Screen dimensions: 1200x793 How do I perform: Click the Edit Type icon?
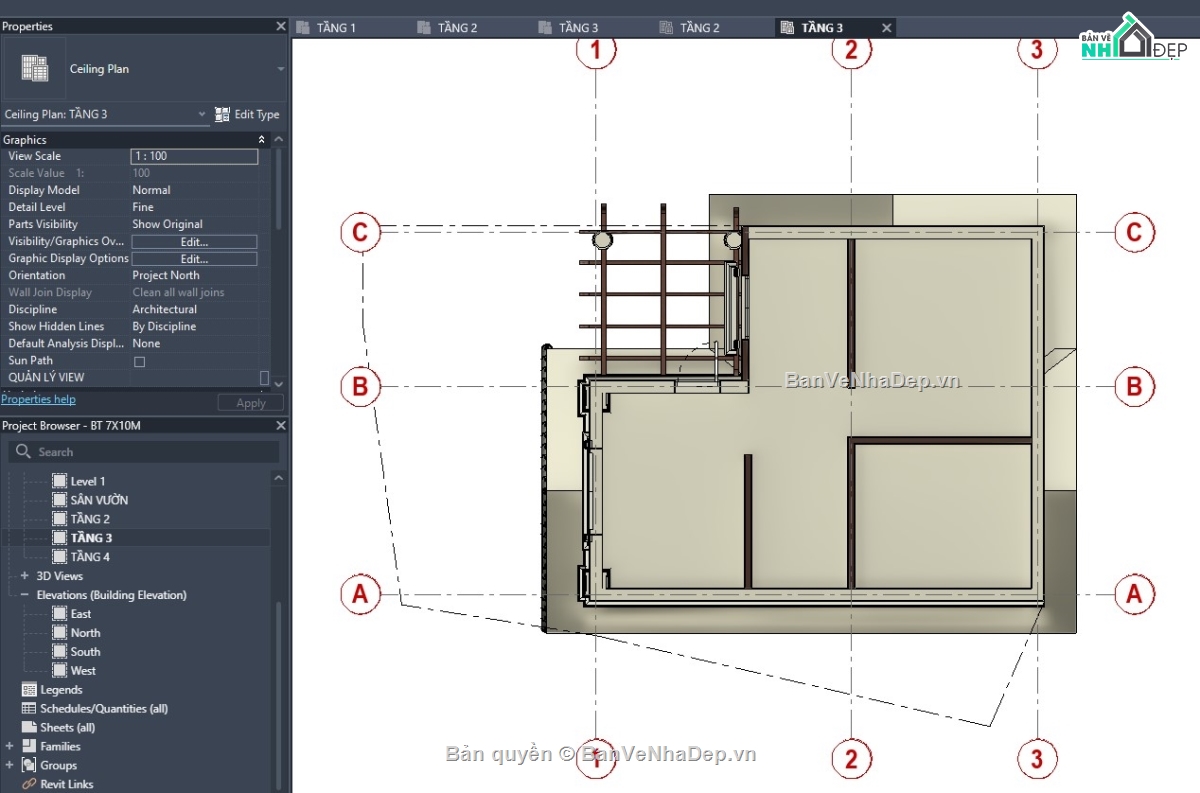[222, 114]
